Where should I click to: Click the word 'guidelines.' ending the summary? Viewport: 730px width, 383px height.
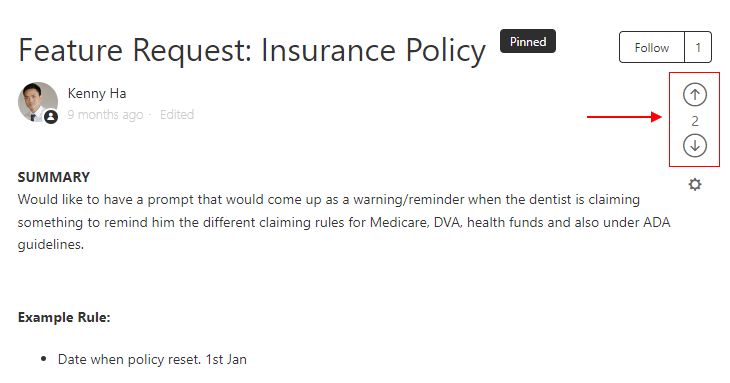[51, 245]
